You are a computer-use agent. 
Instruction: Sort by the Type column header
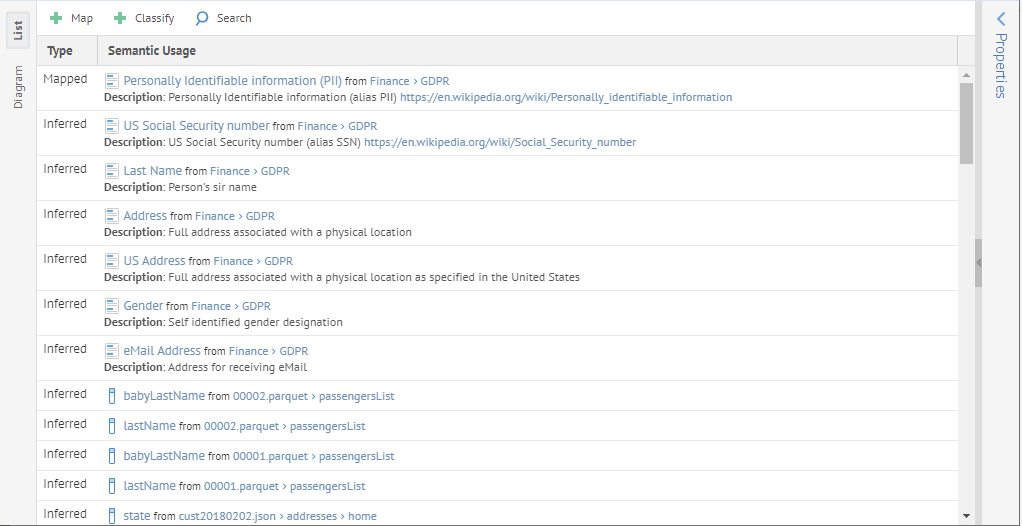point(60,51)
